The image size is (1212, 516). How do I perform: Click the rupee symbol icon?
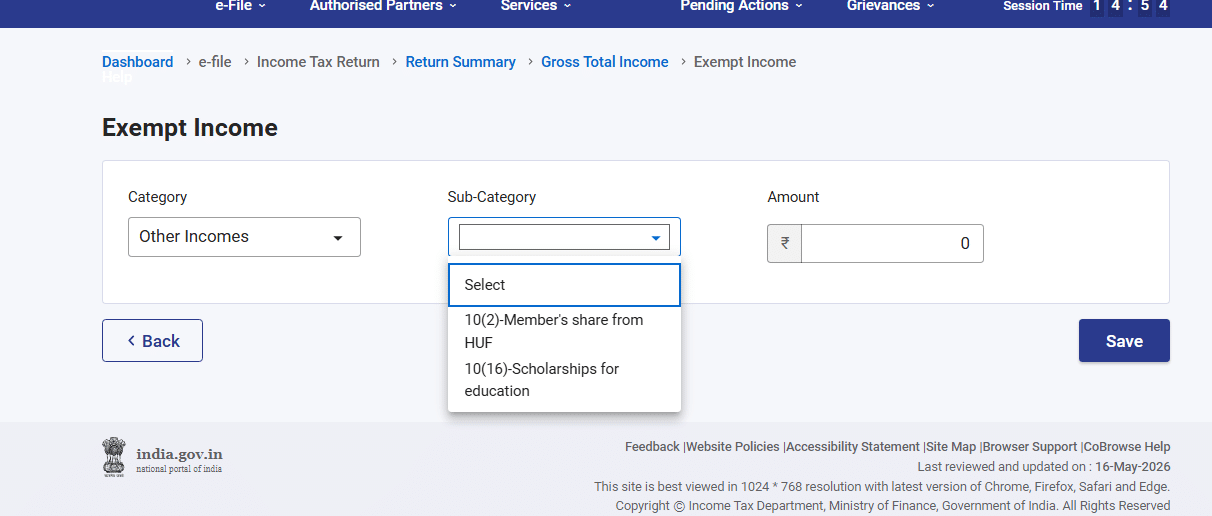784,243
